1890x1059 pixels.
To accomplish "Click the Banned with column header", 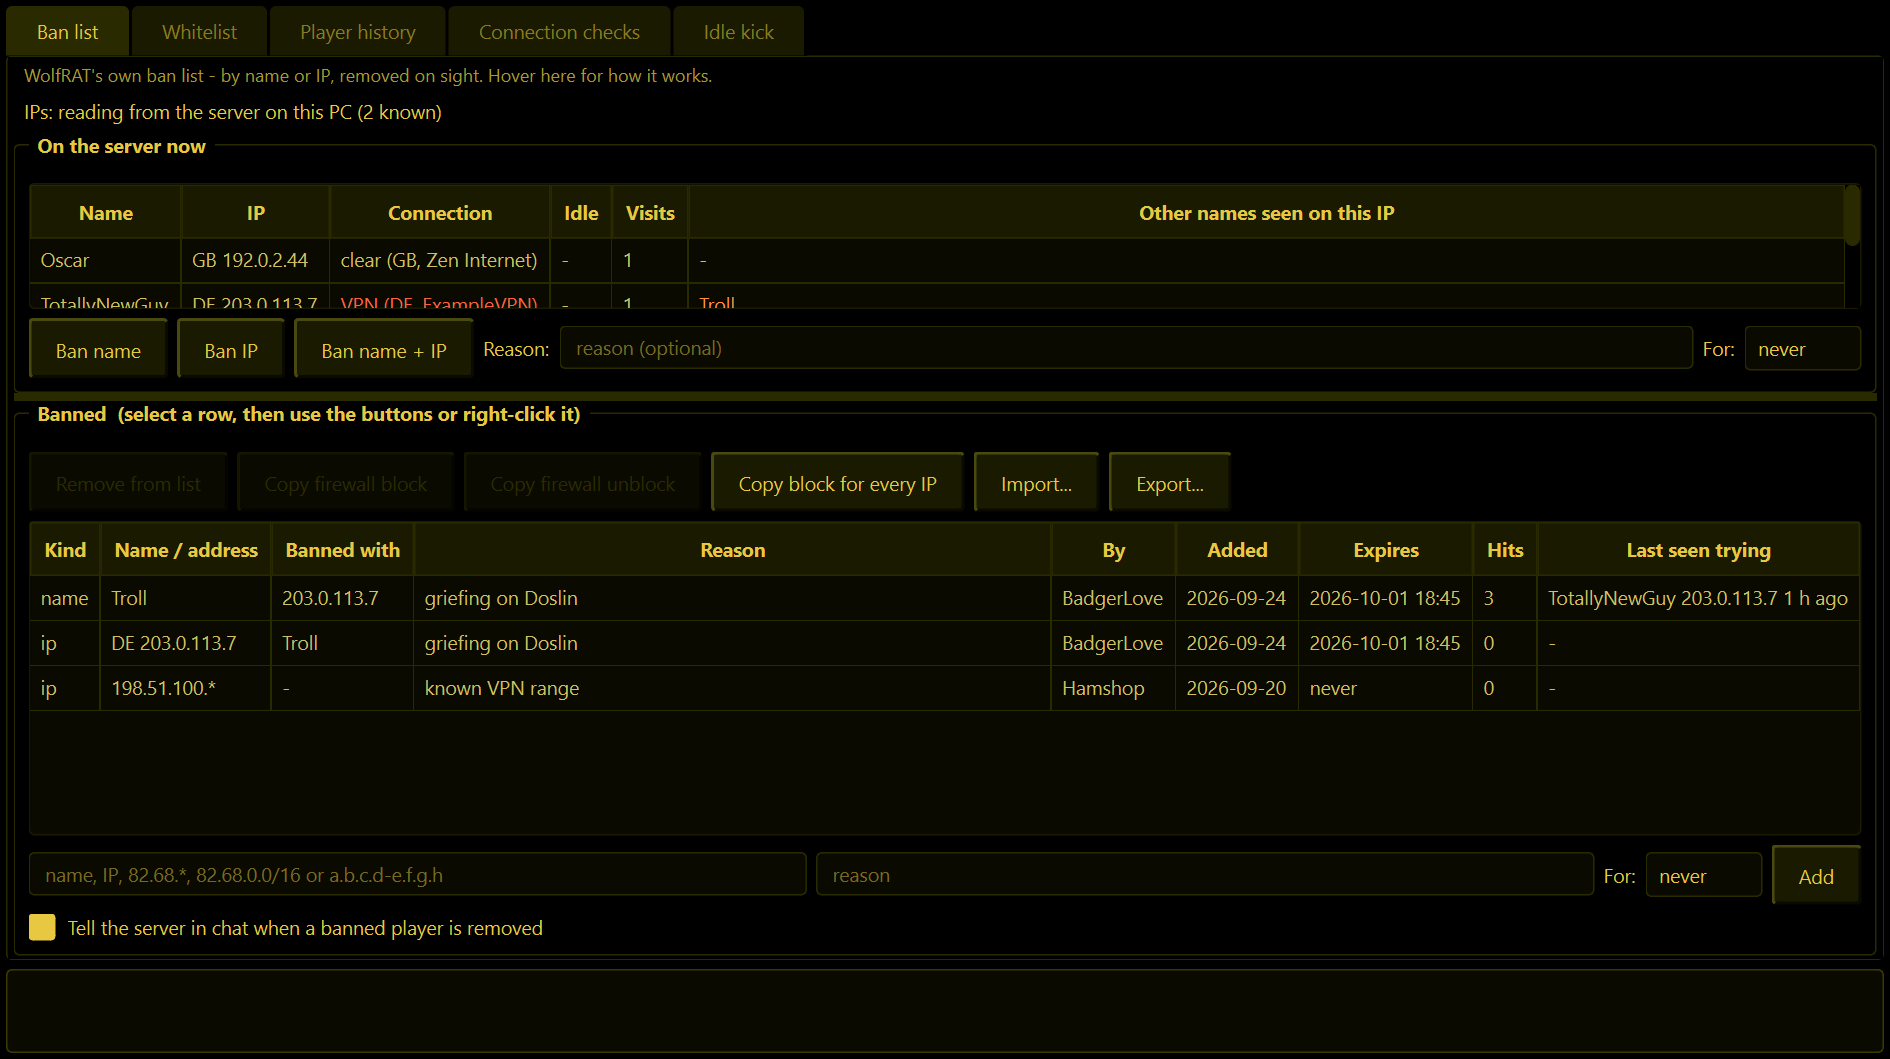I will 342,550.
